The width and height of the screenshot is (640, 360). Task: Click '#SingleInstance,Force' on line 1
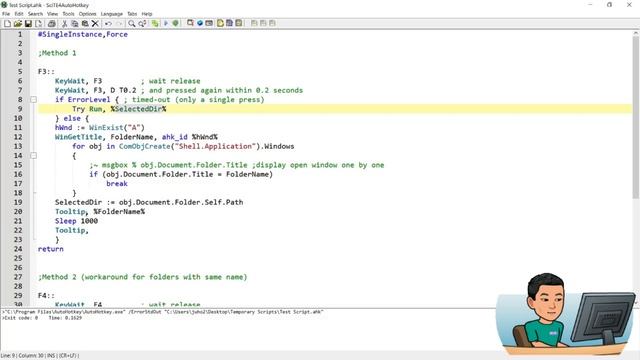point(83,34)
